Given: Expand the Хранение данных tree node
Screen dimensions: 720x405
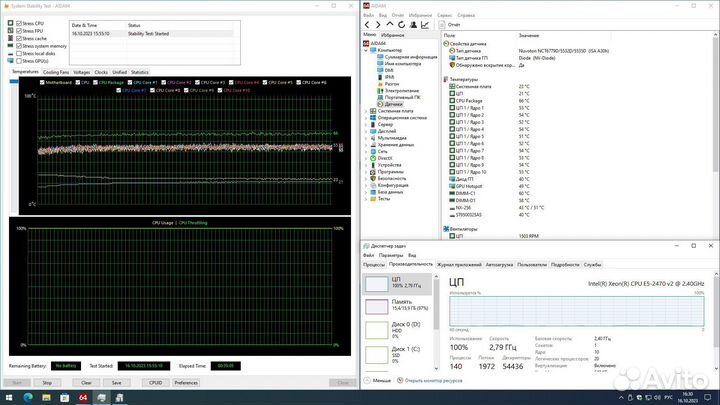Looking at the screenshot, I should (x=366, y=145).
